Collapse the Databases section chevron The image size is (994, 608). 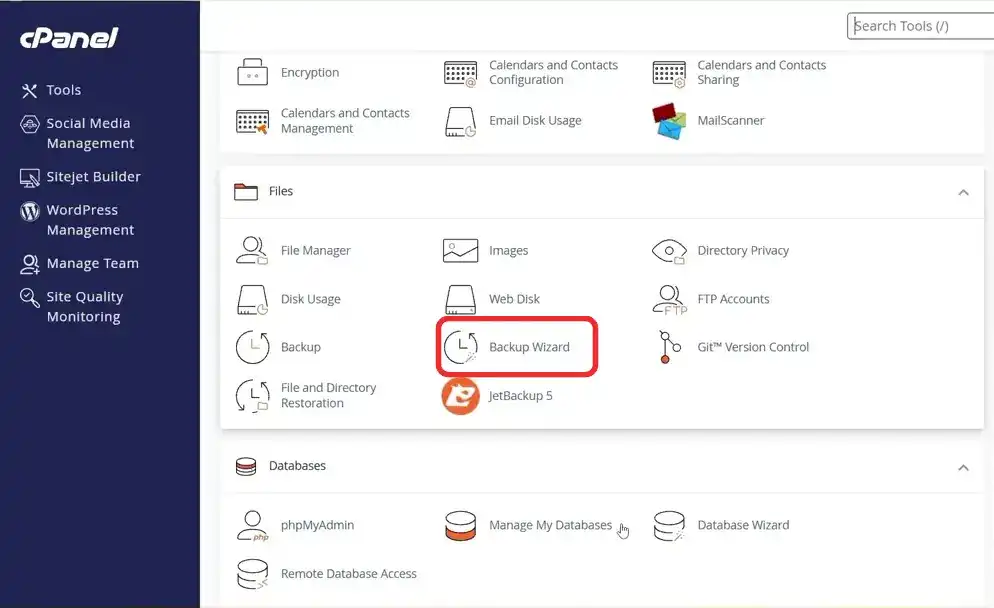tap(964, 468)
